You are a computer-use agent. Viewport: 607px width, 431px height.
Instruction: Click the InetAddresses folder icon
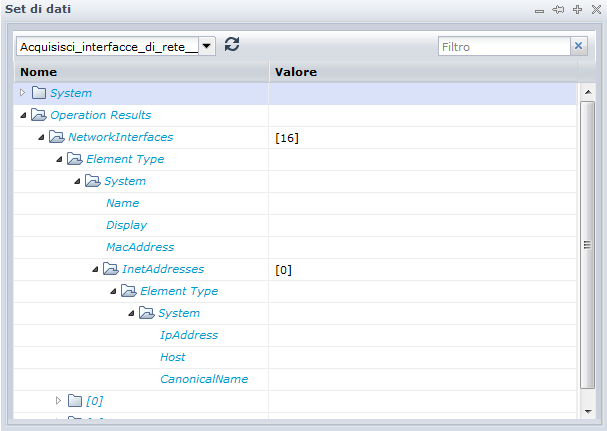click(110, 269)
